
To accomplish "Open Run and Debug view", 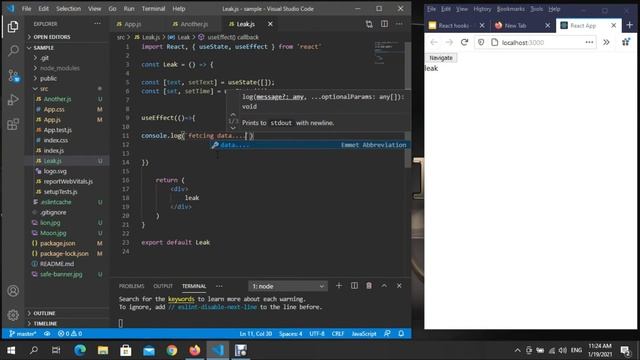I will point(13,100).
